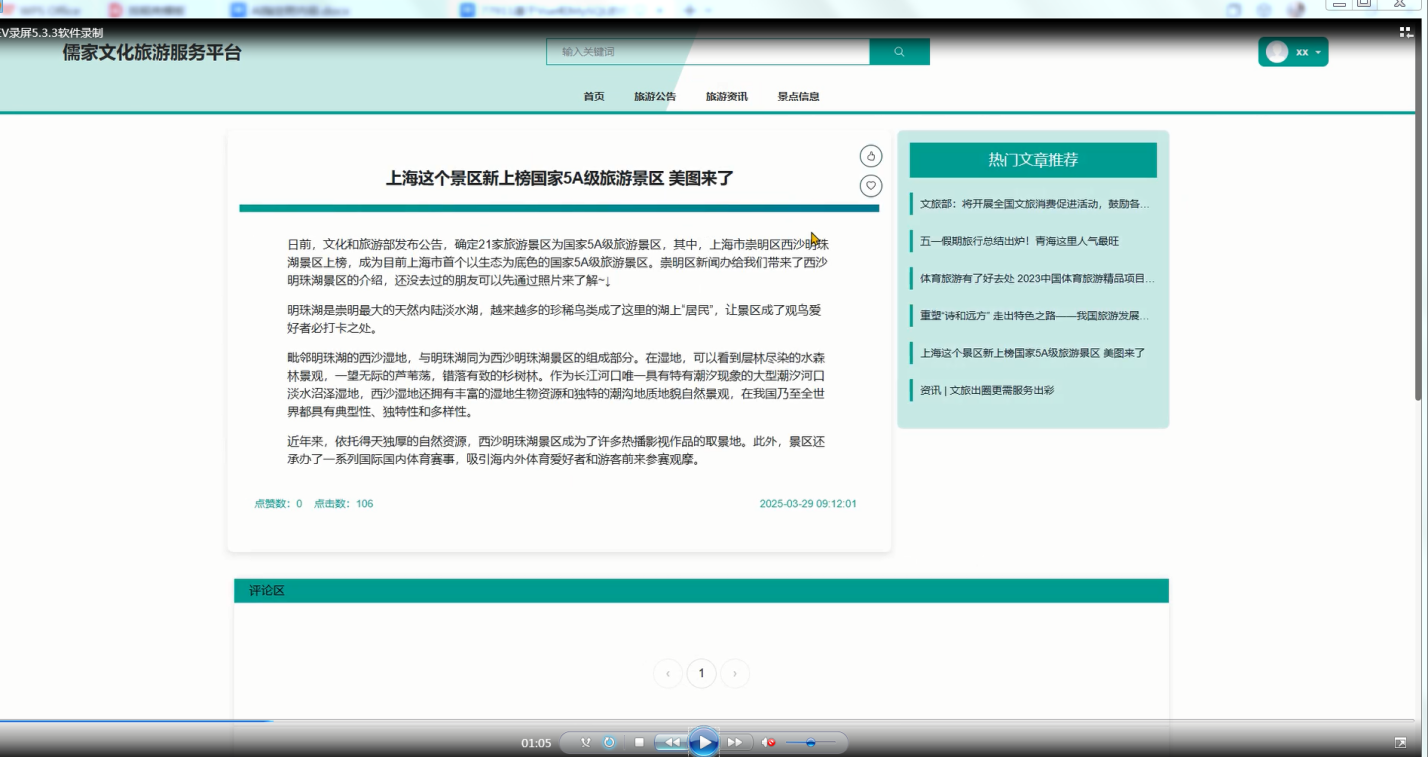Click the video seek progress bar
The image size is (1428, 757).
pyautogui.click(x=707, y=720)
